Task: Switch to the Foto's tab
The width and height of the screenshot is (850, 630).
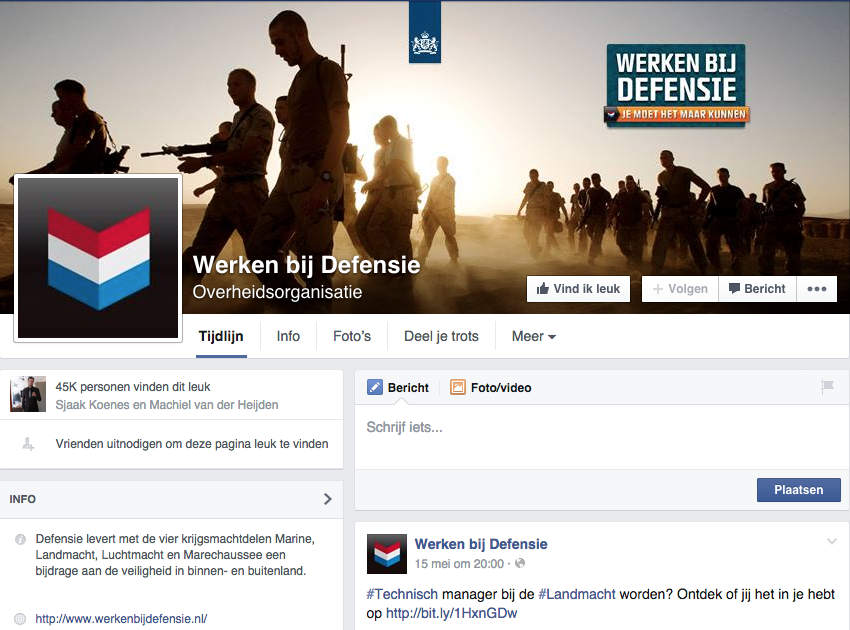Action: pos(352,336)
